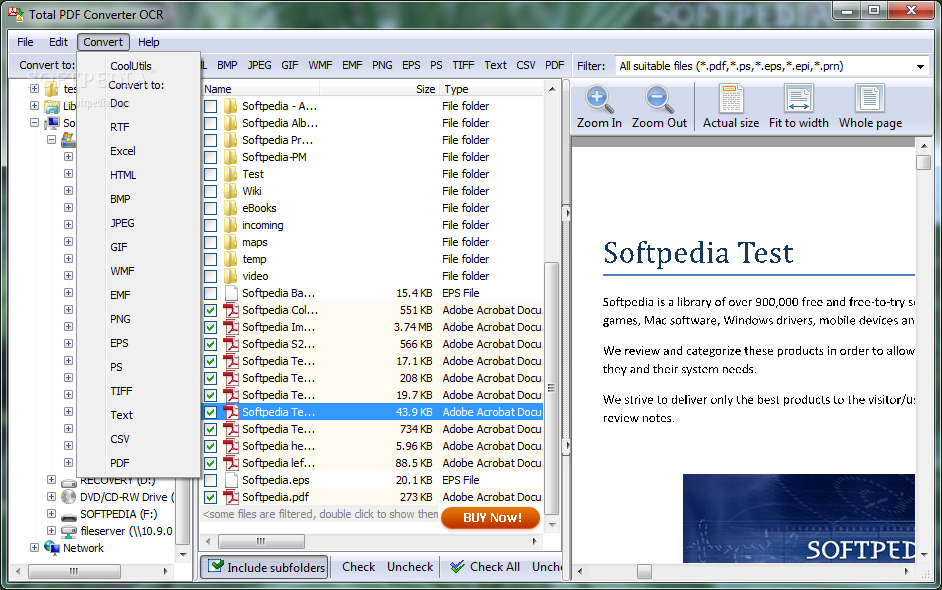Sort the file list by Name column
The height and width of the screenshot is (590, 942).
click(x=260, y=89)
